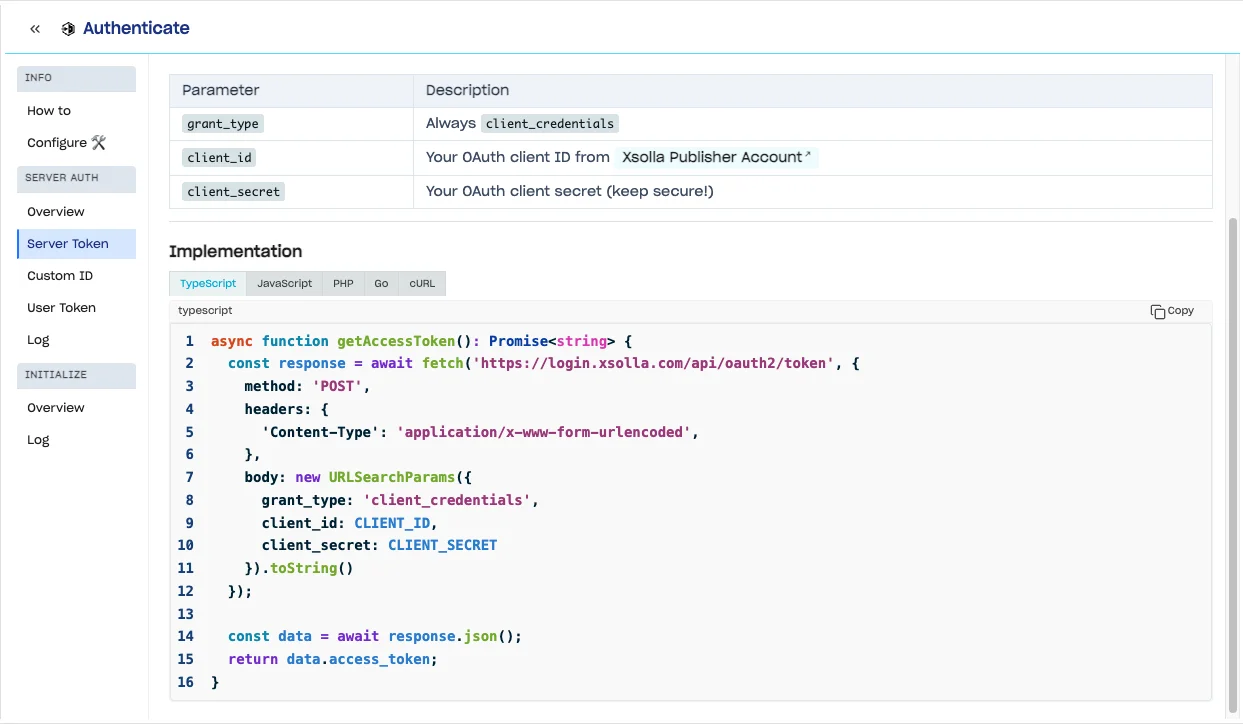This screenshot has height=724, width=1243.
Task: Select the Server Token sidebar item
Action: (x=76, y=244)
